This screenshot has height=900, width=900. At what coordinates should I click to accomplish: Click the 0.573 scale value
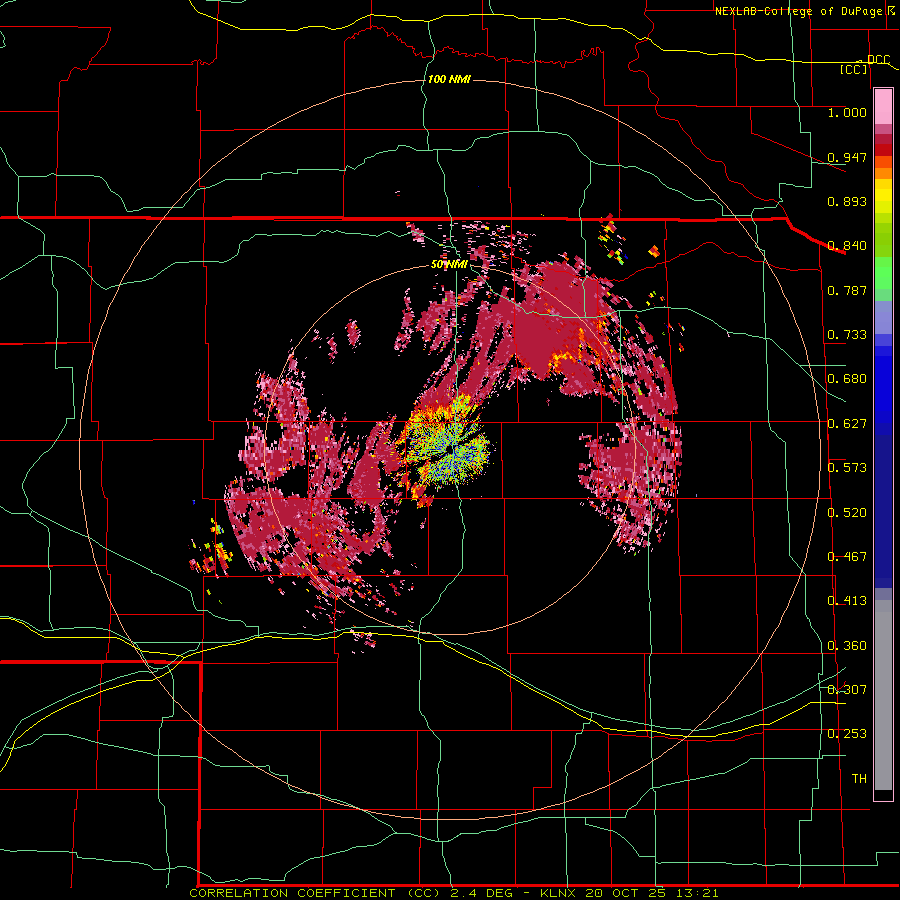847,468
